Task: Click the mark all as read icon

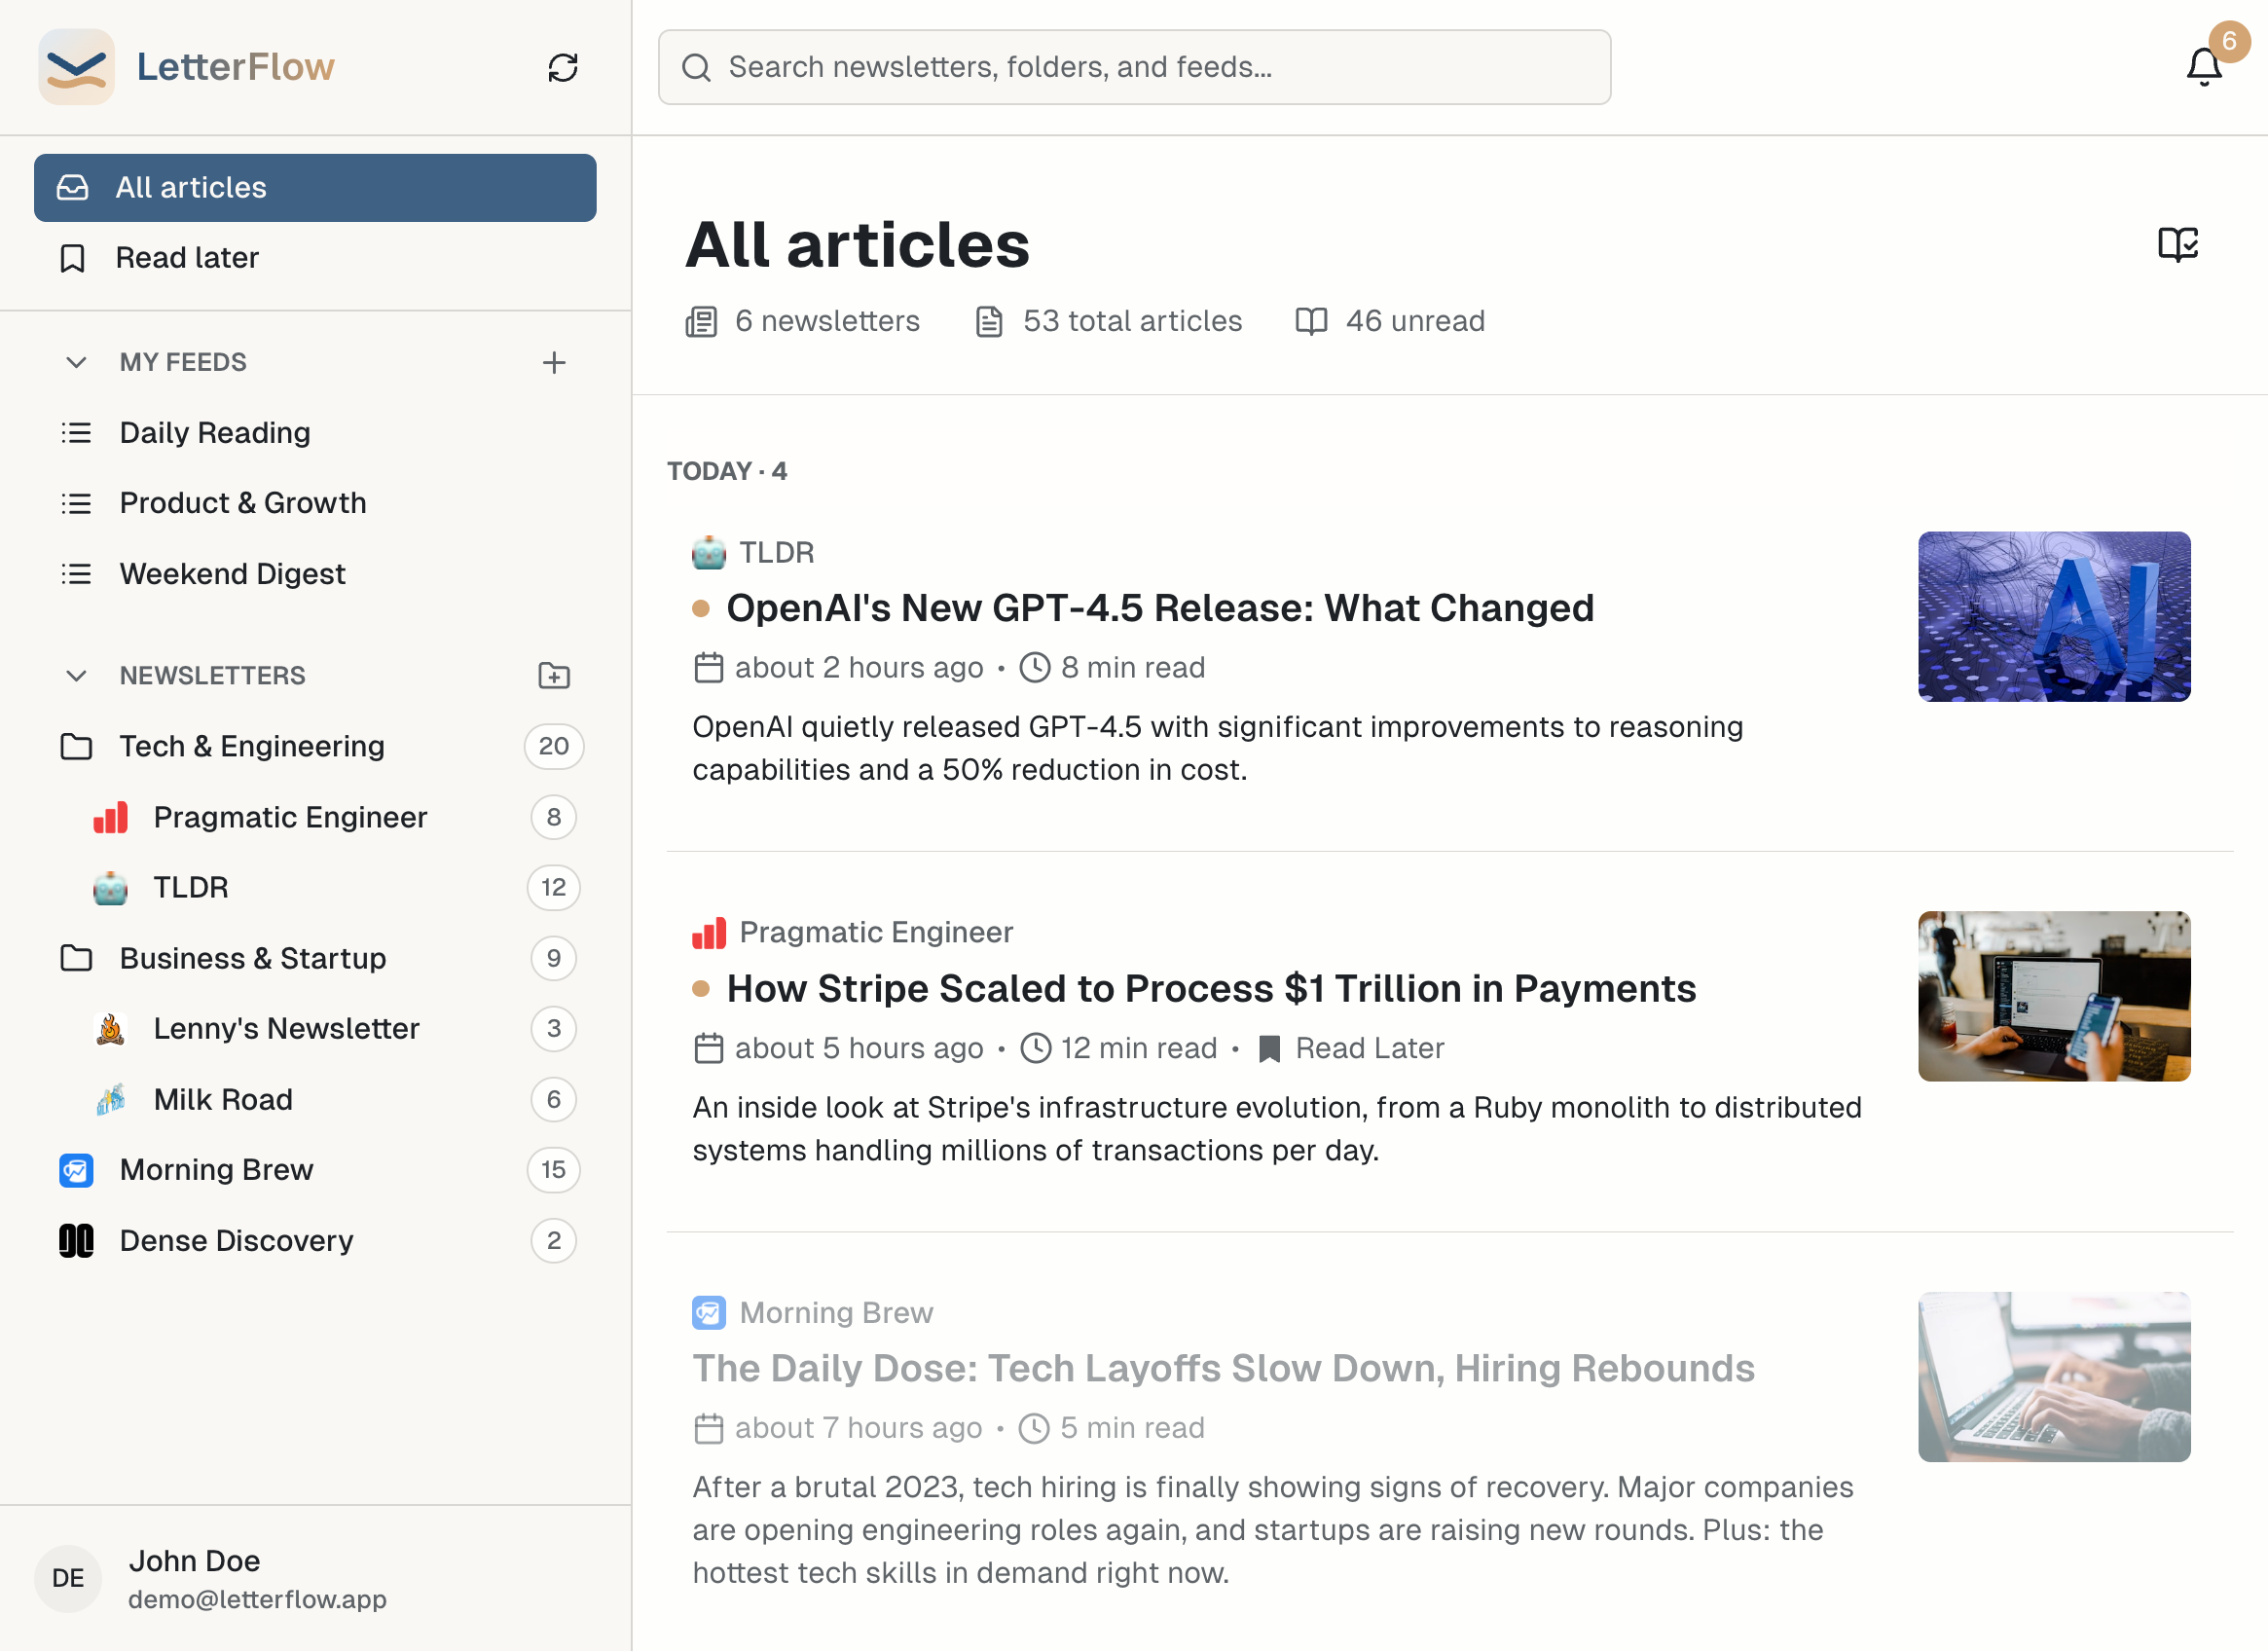Action: [x=2177, y=244]
